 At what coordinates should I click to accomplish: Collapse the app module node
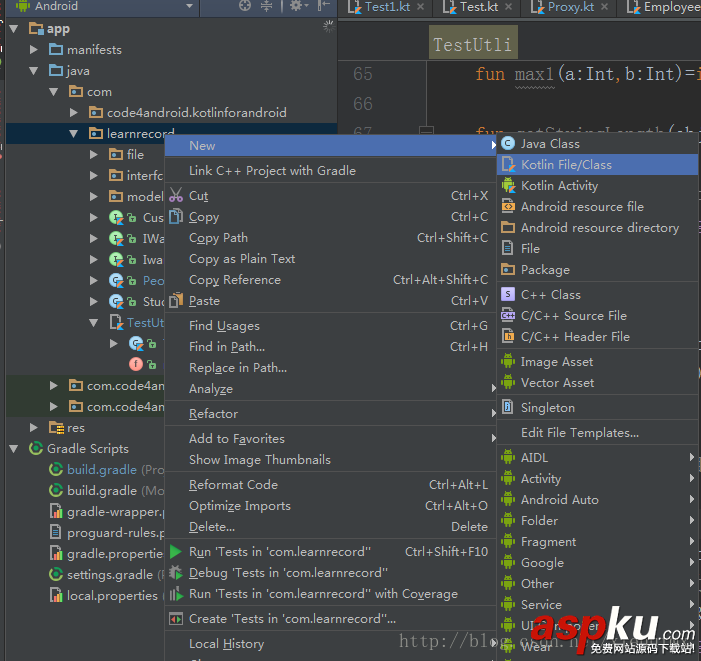tap(14, 29)
